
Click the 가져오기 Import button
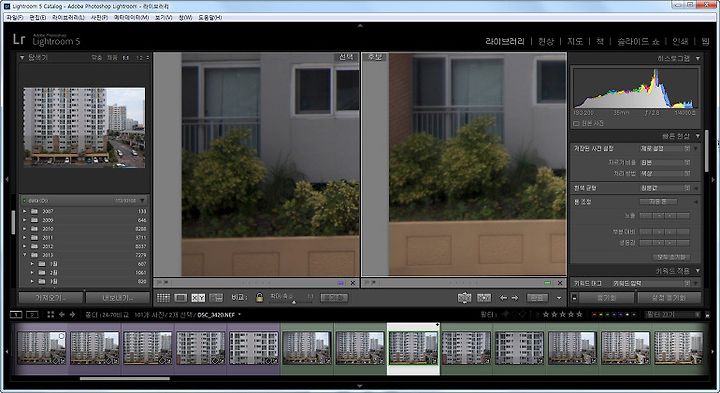pyautogui.click(x=51, y=298)
